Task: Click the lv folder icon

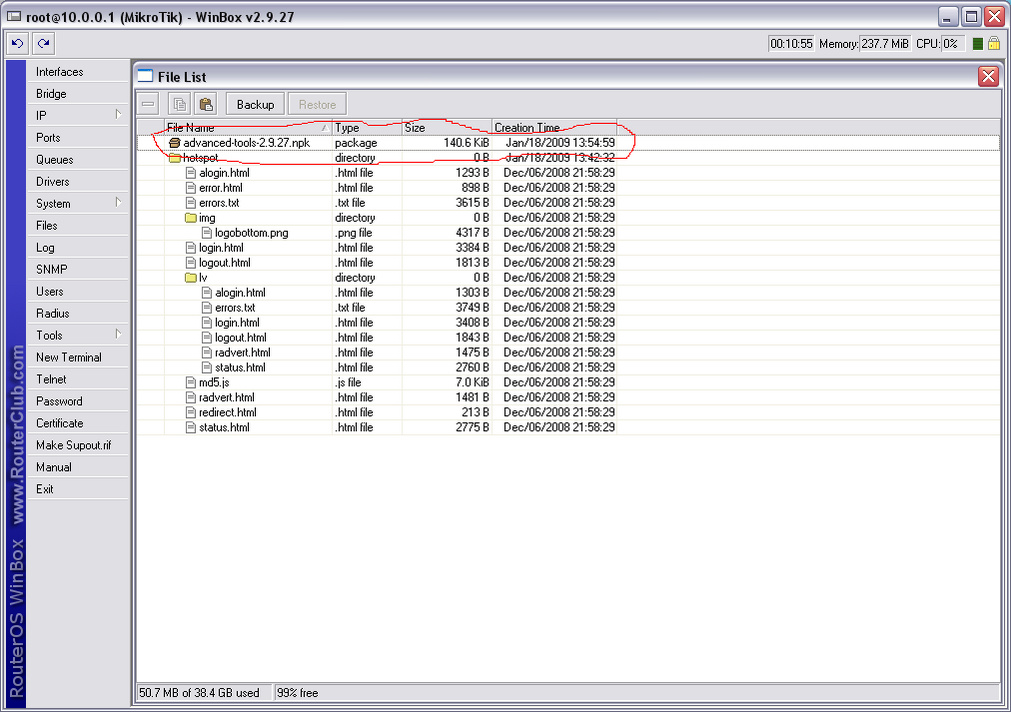Action: [190, 278]
